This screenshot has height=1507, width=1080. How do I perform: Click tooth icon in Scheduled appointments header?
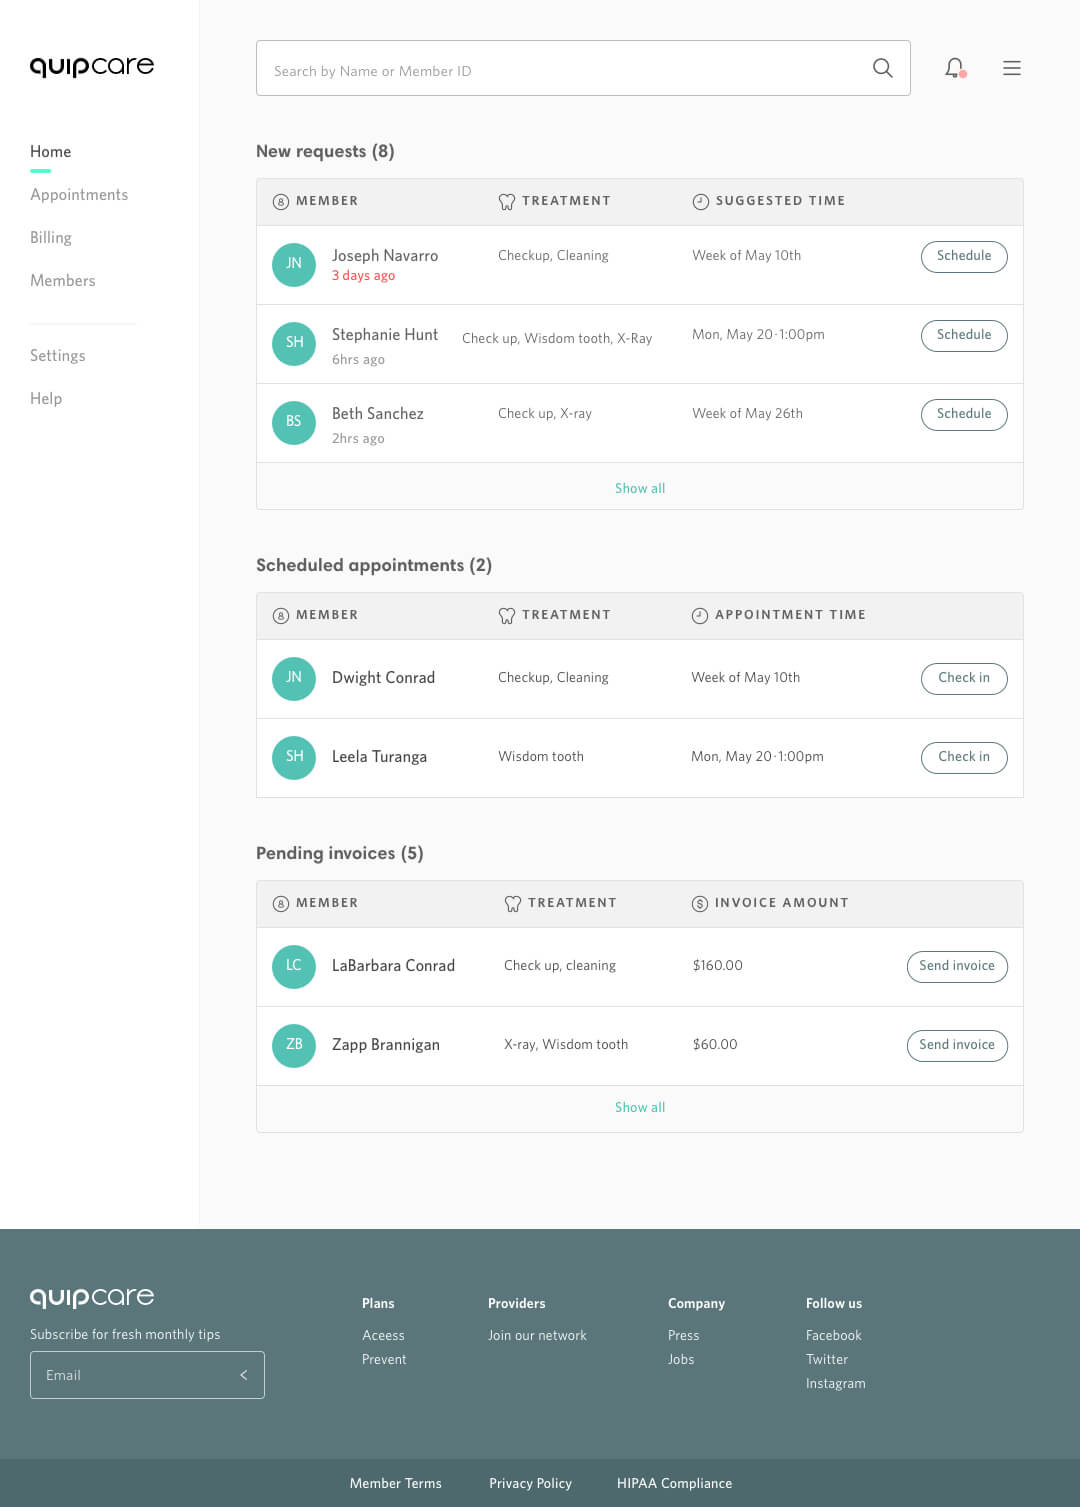(507, 616)
